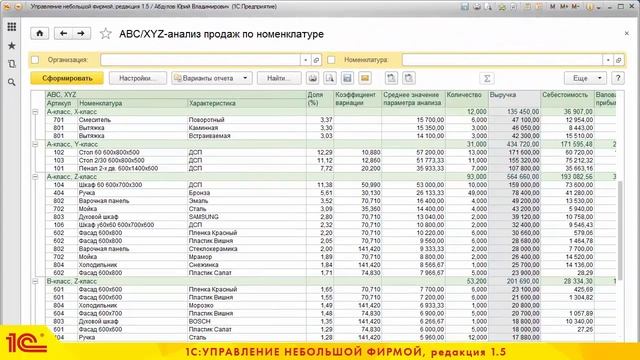
Task: Open print preview icon in report toolbar
Action: (x=330, y=78)
